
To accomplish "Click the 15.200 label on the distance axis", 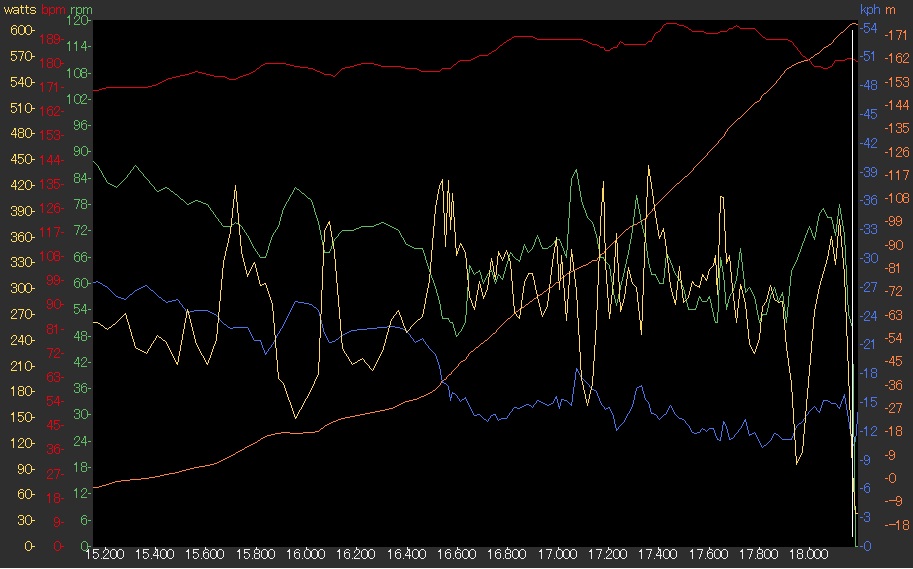I will pyautogui.click(x=105, y=554).
